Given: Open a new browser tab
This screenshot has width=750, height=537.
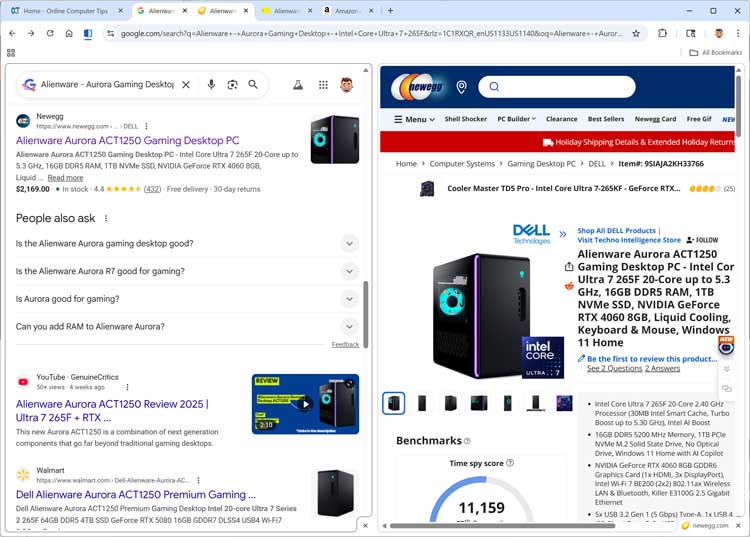Looking at the screenshot, I should point(390,11).
